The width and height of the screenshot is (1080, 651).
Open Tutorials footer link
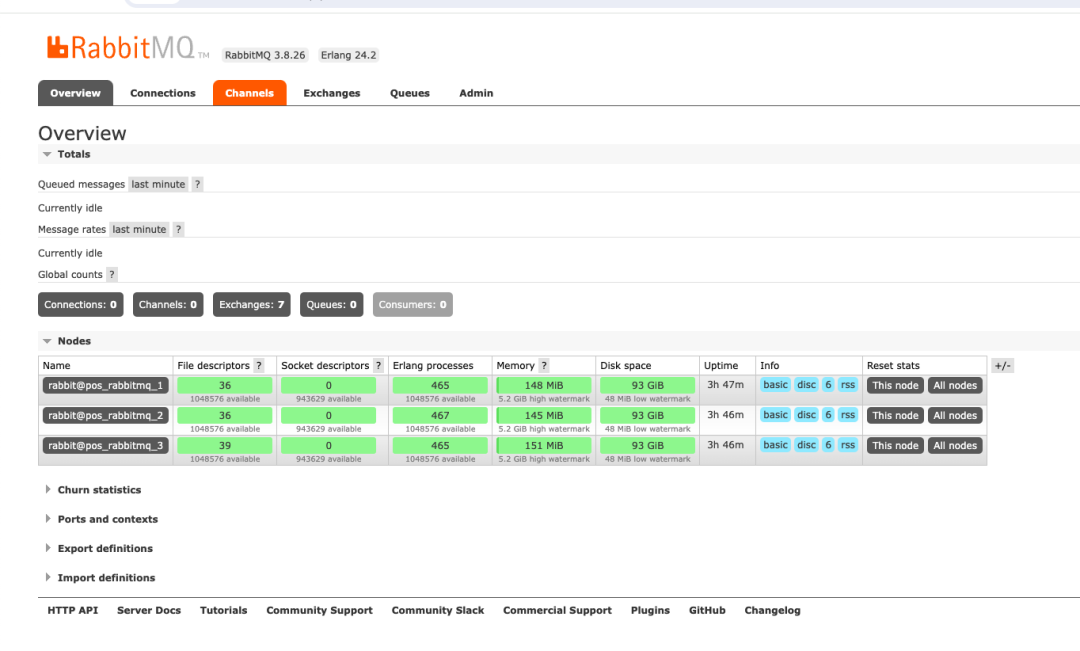pos(223,610)
